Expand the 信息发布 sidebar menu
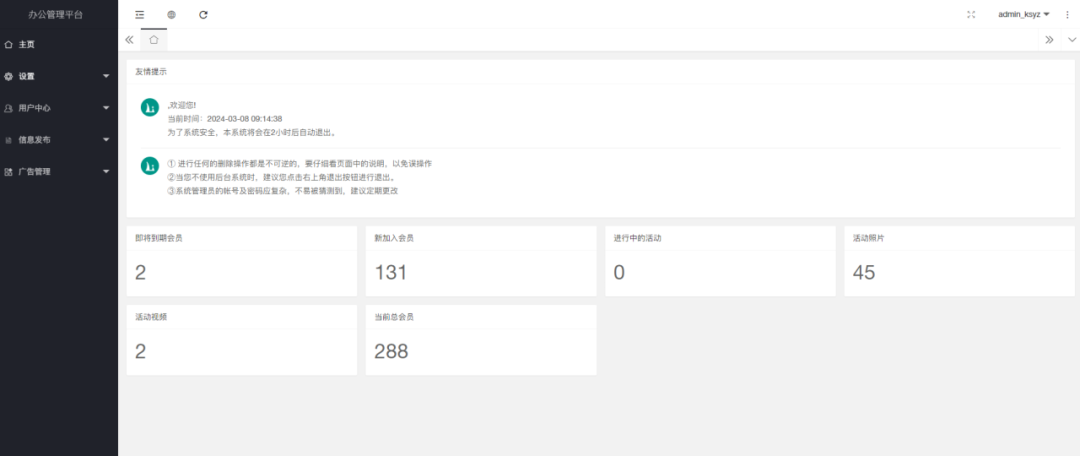The height and width of the screenshot is (456, 1080). tap(59, 140)
